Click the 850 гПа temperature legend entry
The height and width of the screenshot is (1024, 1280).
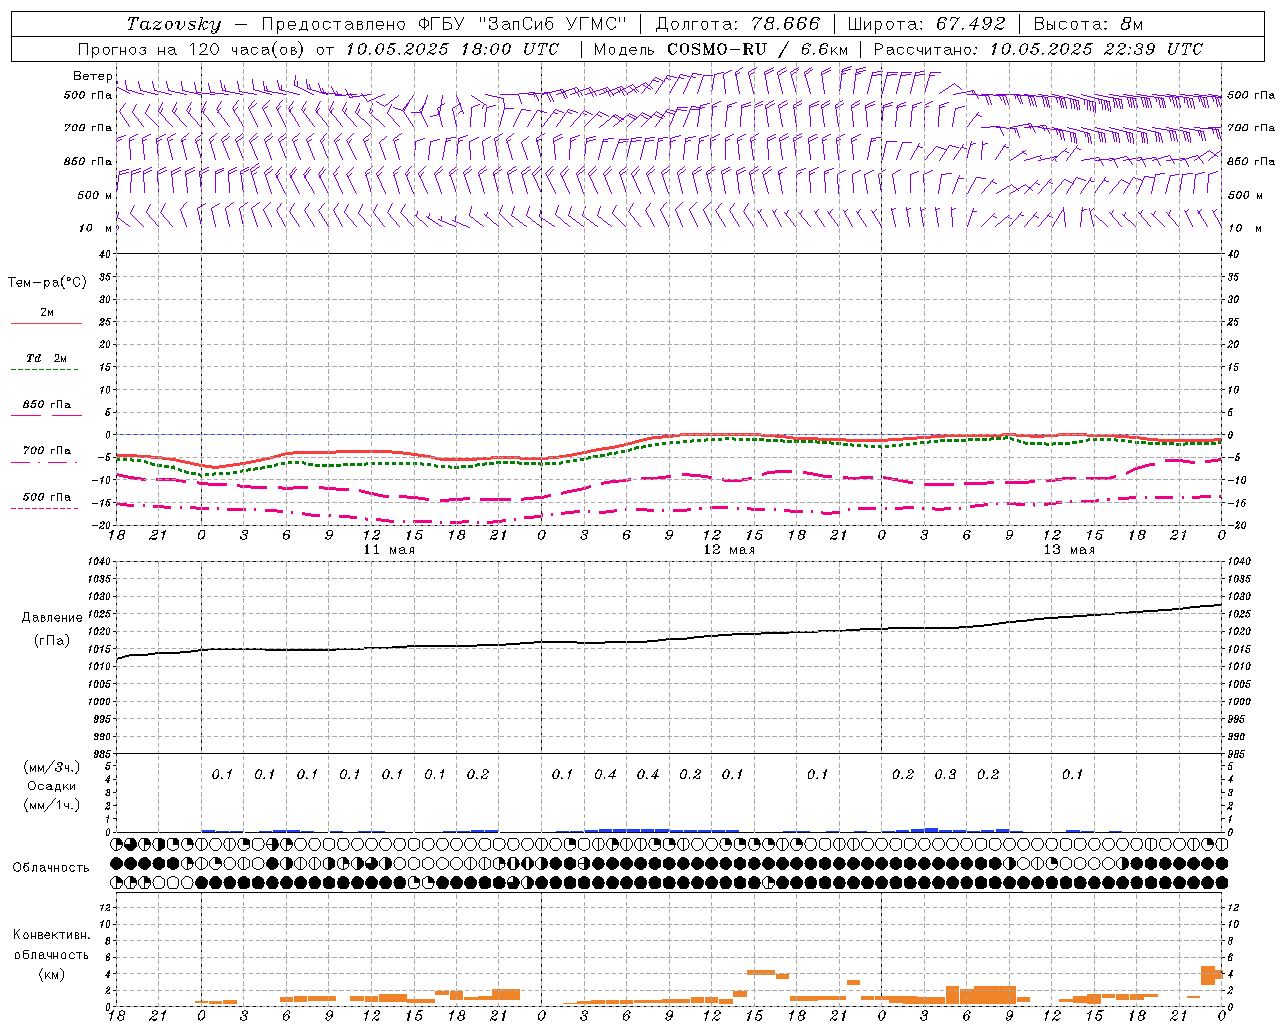pos(47,405)
